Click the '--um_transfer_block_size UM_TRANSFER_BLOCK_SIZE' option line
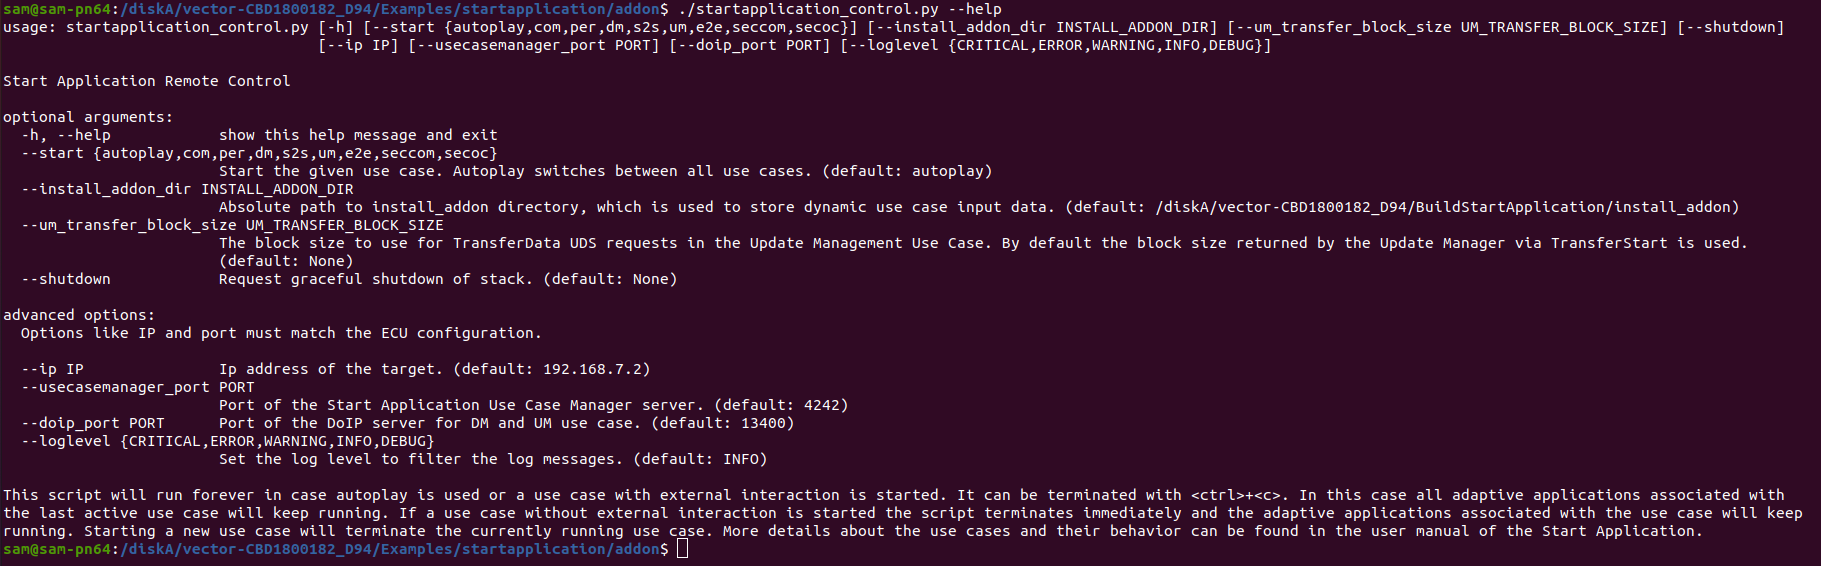This screenshot has height=566, width=1821. (x=232, y=225)
